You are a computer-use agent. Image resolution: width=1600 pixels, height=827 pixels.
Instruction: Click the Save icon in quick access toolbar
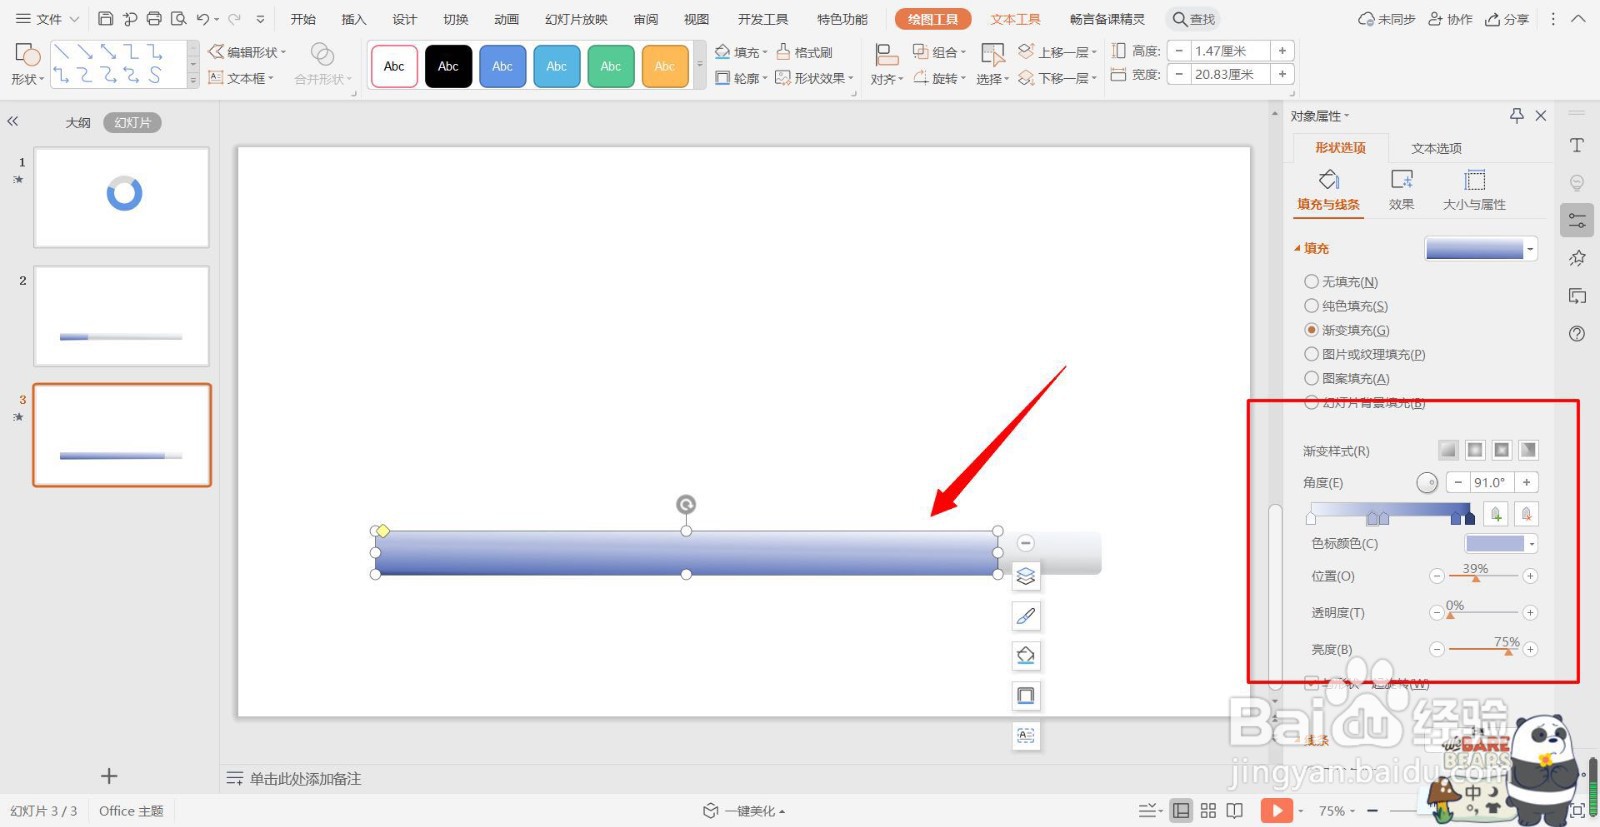tap(105, 19)
